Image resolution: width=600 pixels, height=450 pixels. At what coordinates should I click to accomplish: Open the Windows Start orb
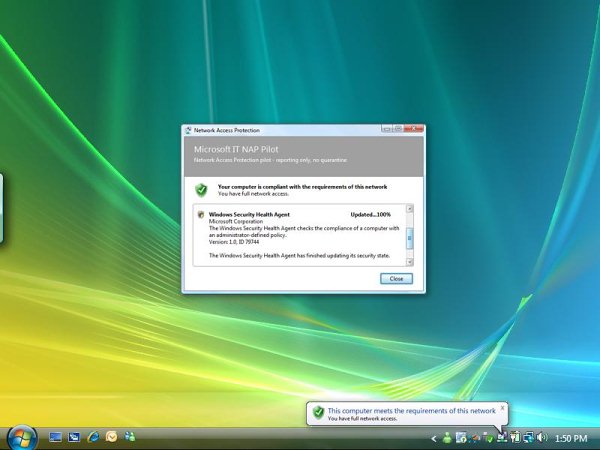tap(22, 438)
